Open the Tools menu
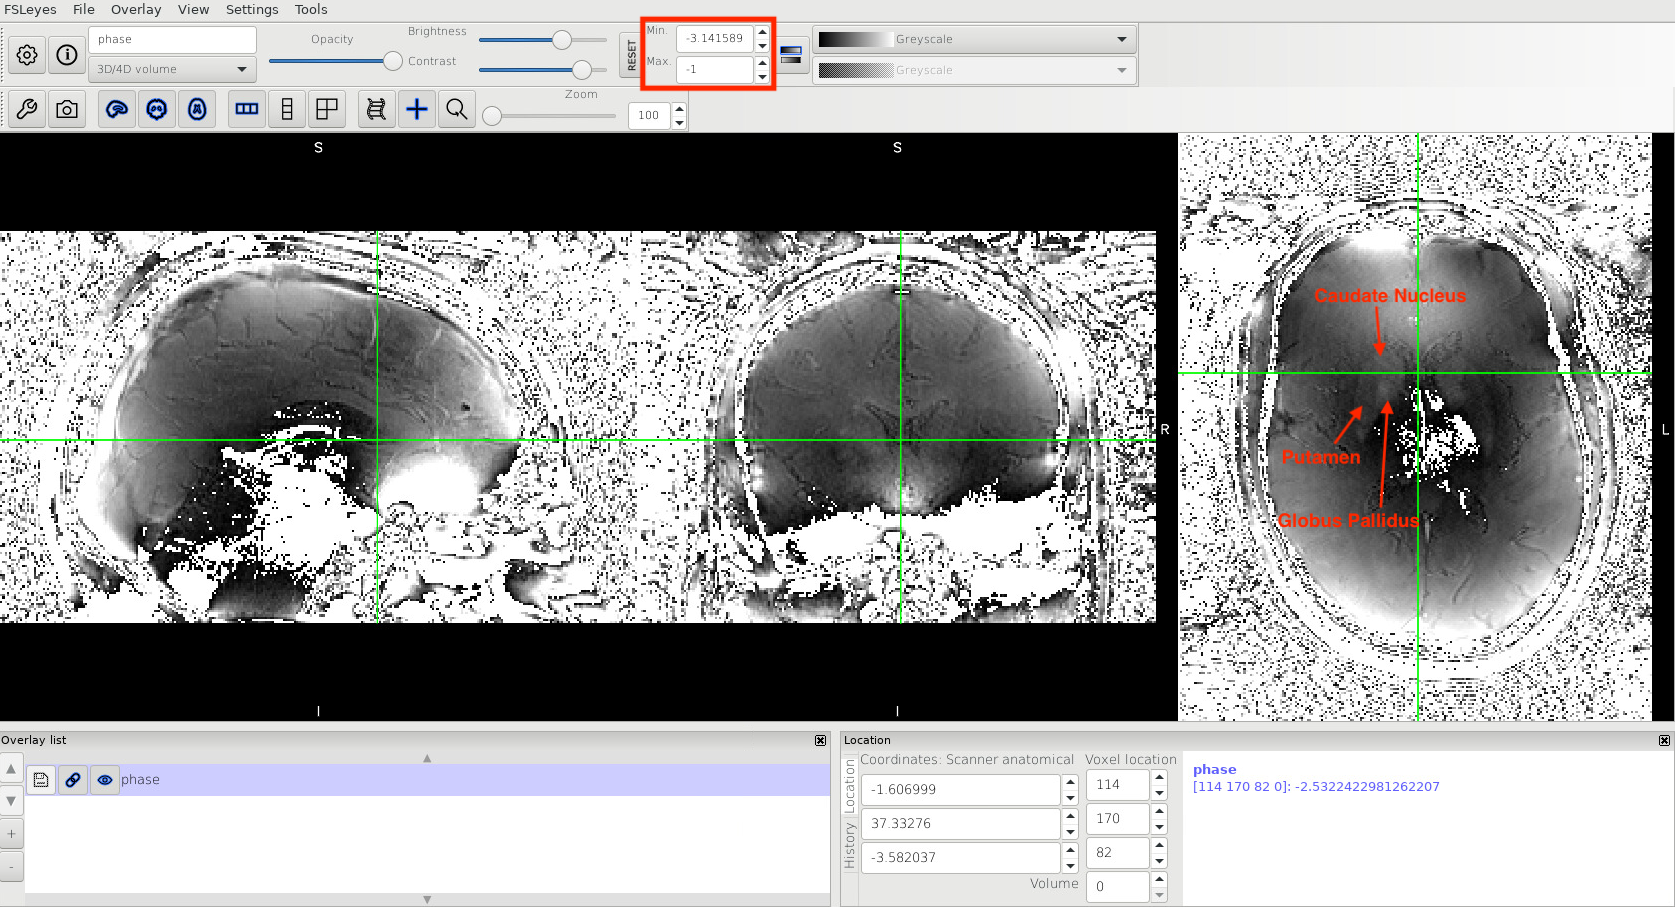Screen dimensions: 1675x907 pyautogui.click(x=311, y=9)
